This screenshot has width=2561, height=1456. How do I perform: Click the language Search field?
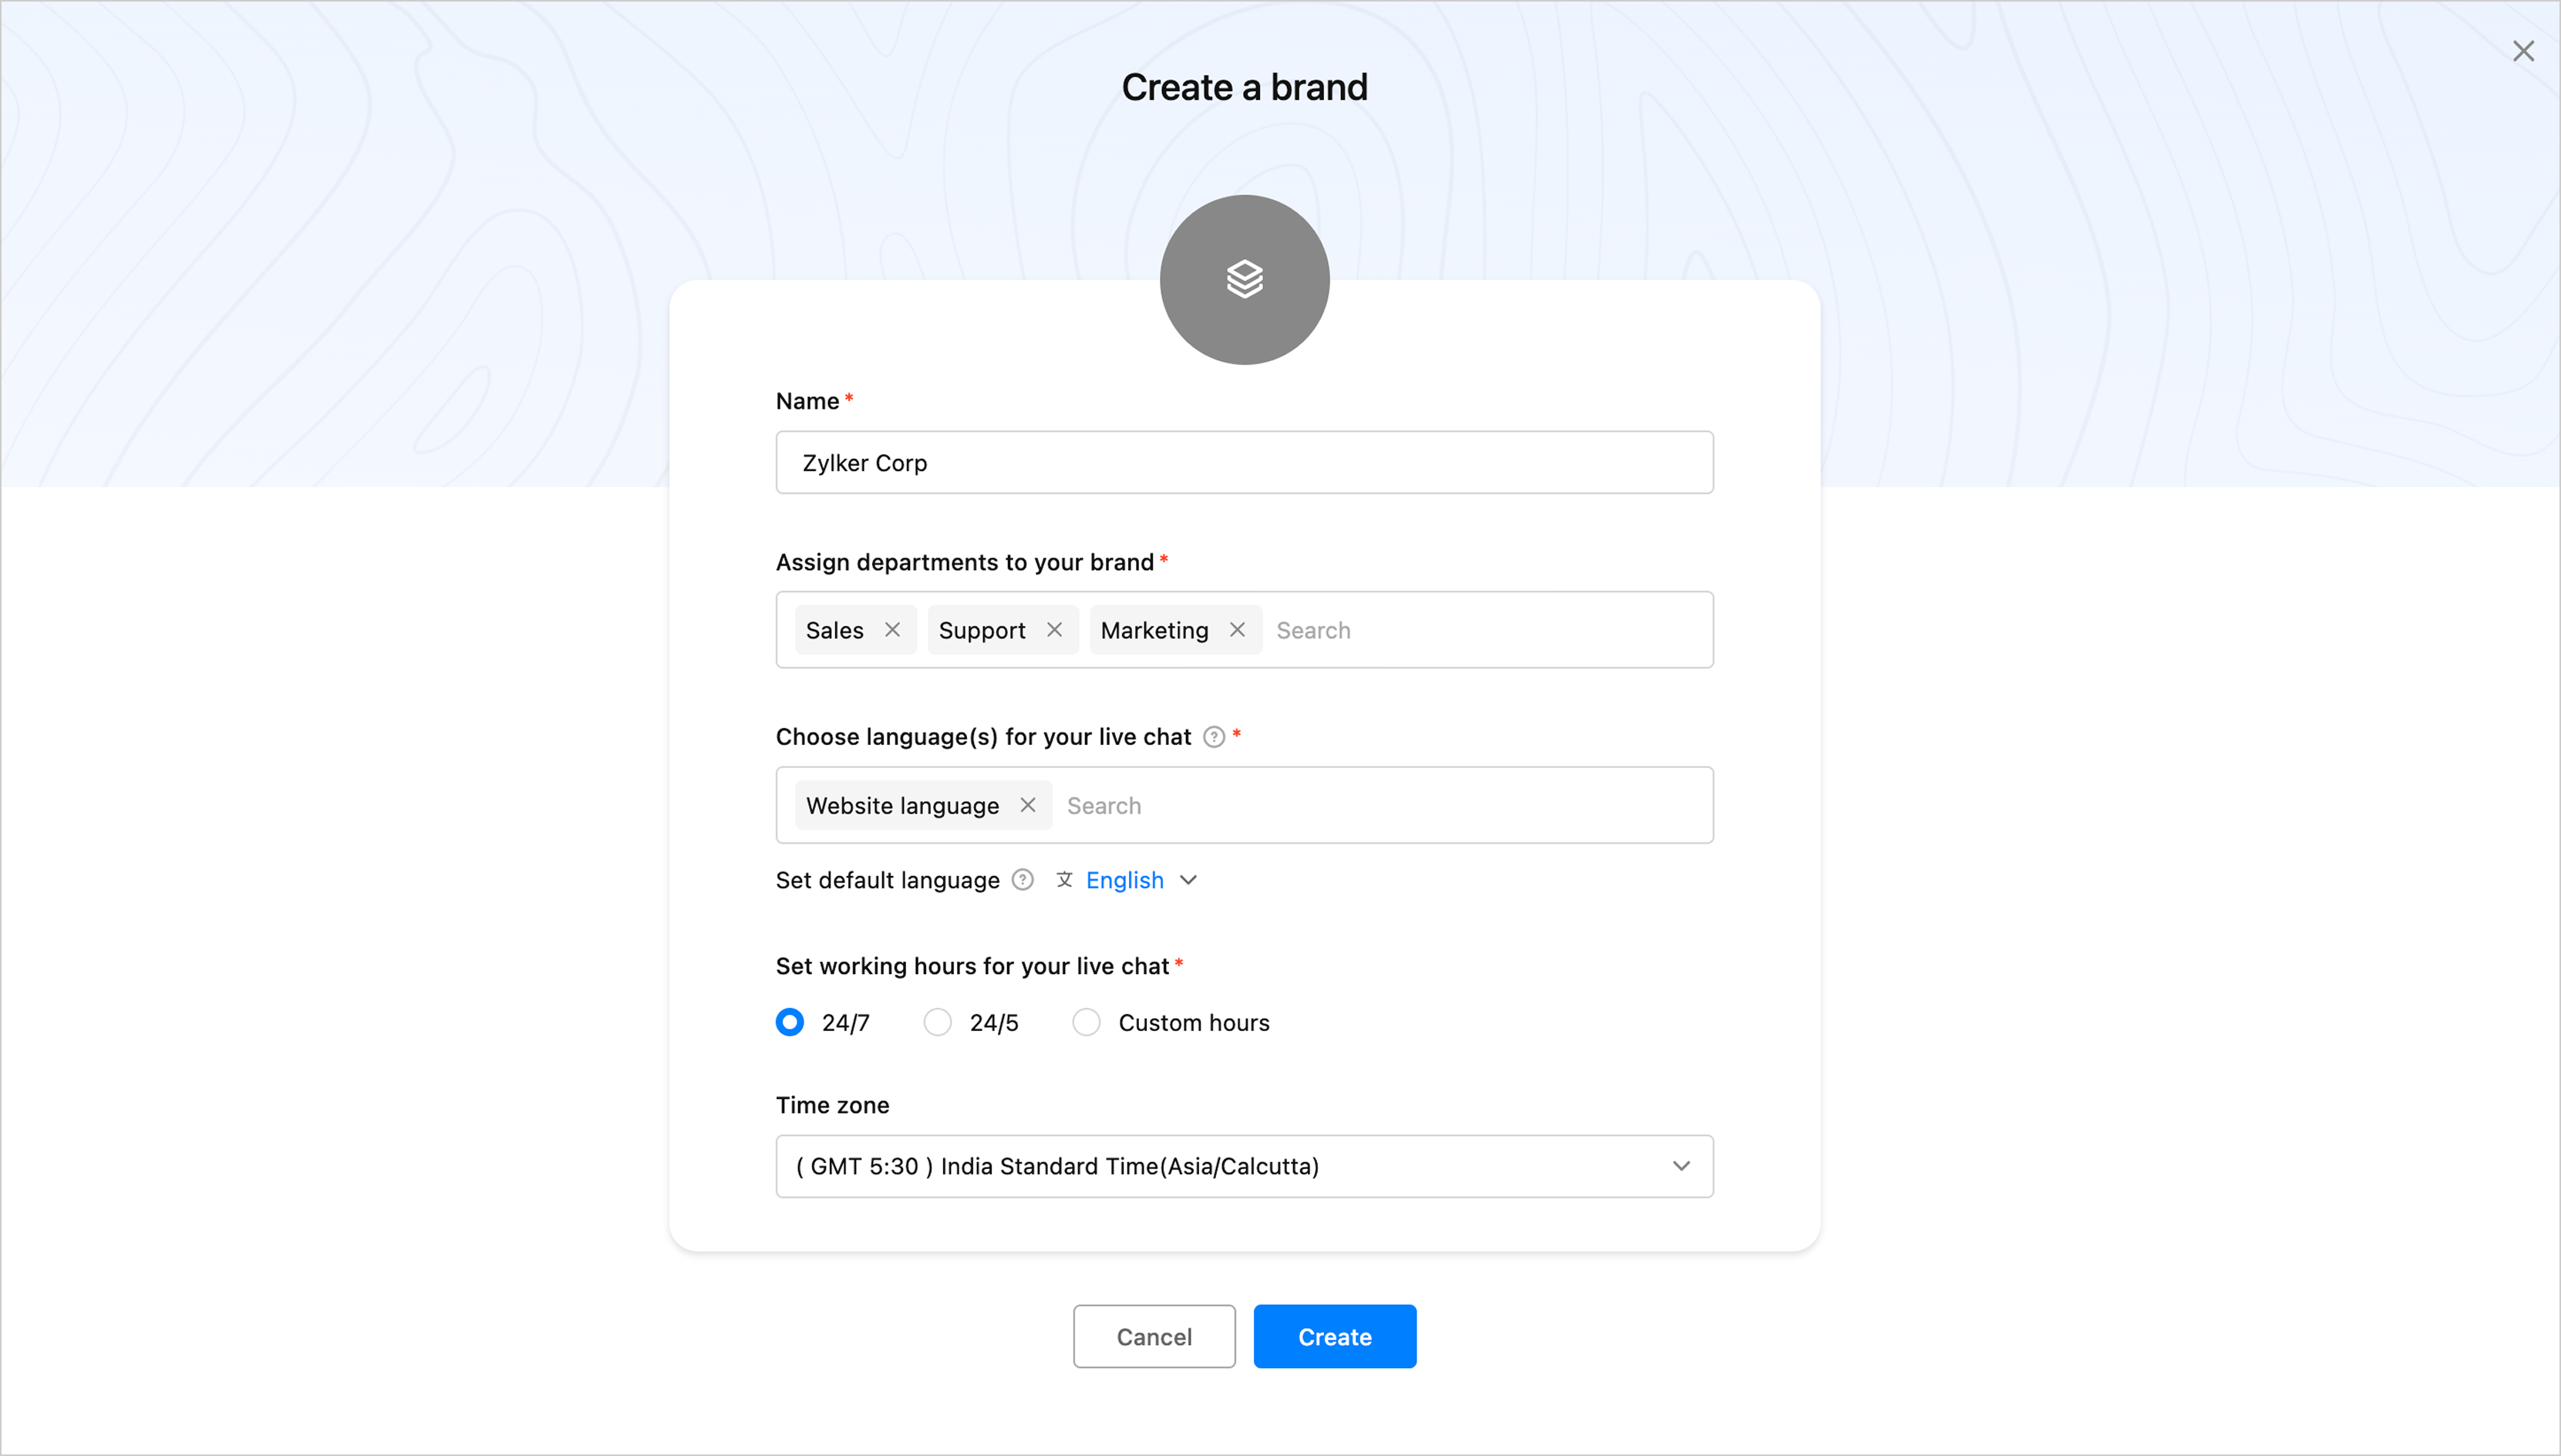click(1380, 805)
